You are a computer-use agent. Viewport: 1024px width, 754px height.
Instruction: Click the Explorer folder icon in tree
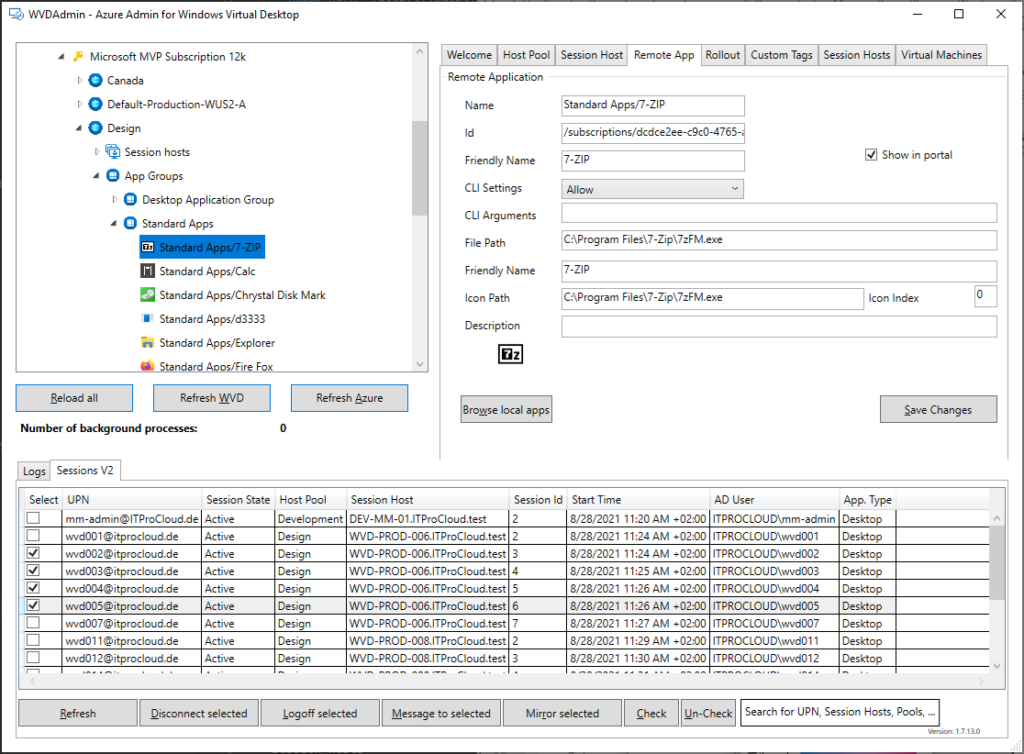[148, 343]
